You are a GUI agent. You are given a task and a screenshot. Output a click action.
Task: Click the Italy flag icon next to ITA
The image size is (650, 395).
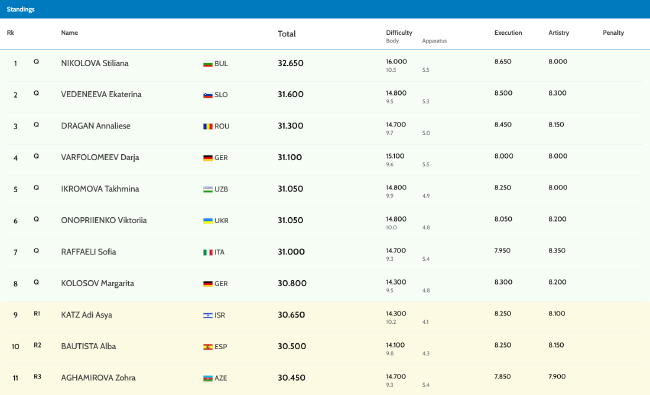[x=208, y=252]
